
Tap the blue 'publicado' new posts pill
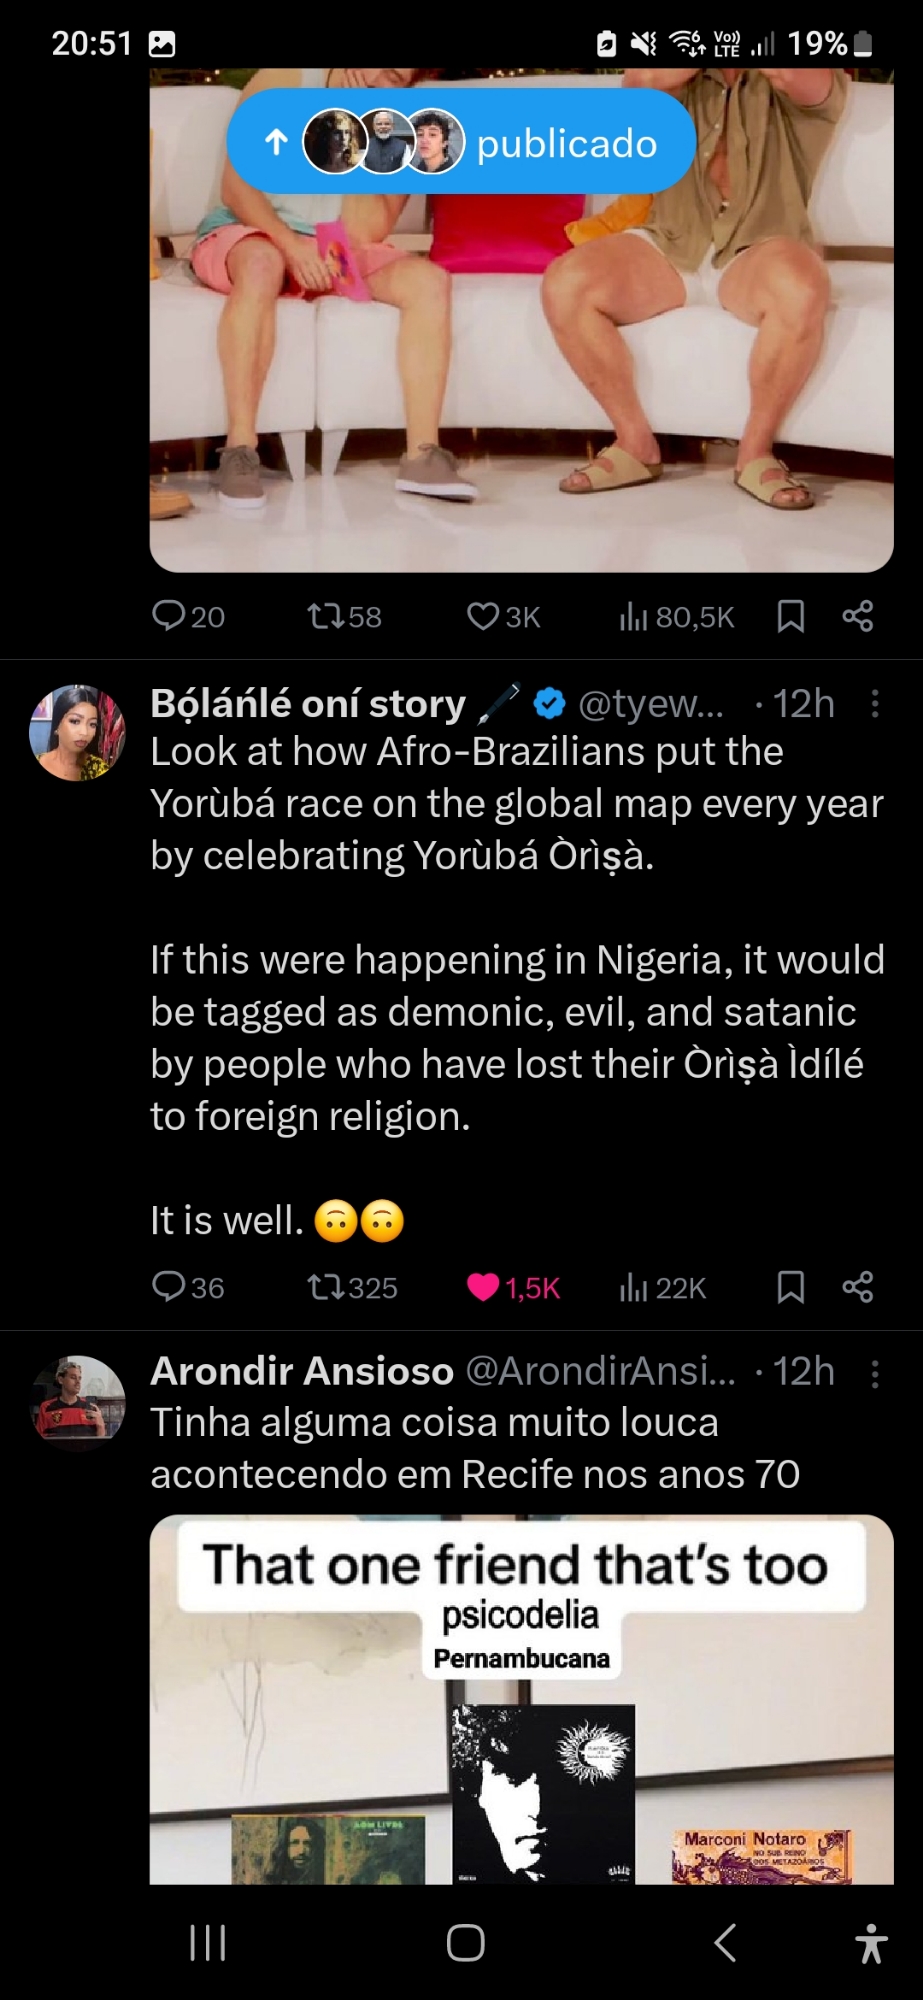pos(461,142)
